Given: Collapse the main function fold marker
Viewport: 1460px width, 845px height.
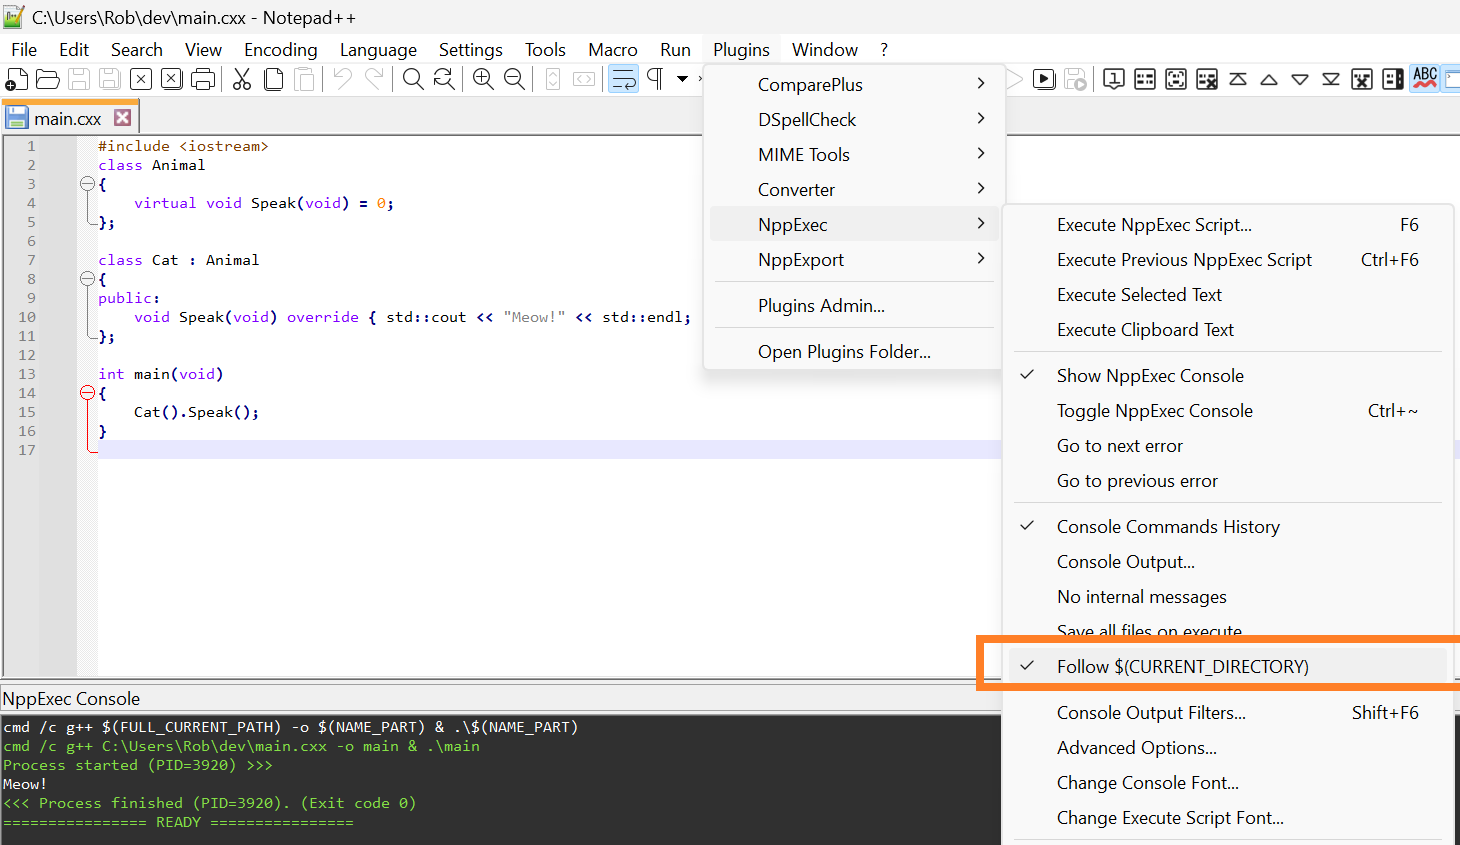Looking at the screenshot, I should click(x=87, y=393).
